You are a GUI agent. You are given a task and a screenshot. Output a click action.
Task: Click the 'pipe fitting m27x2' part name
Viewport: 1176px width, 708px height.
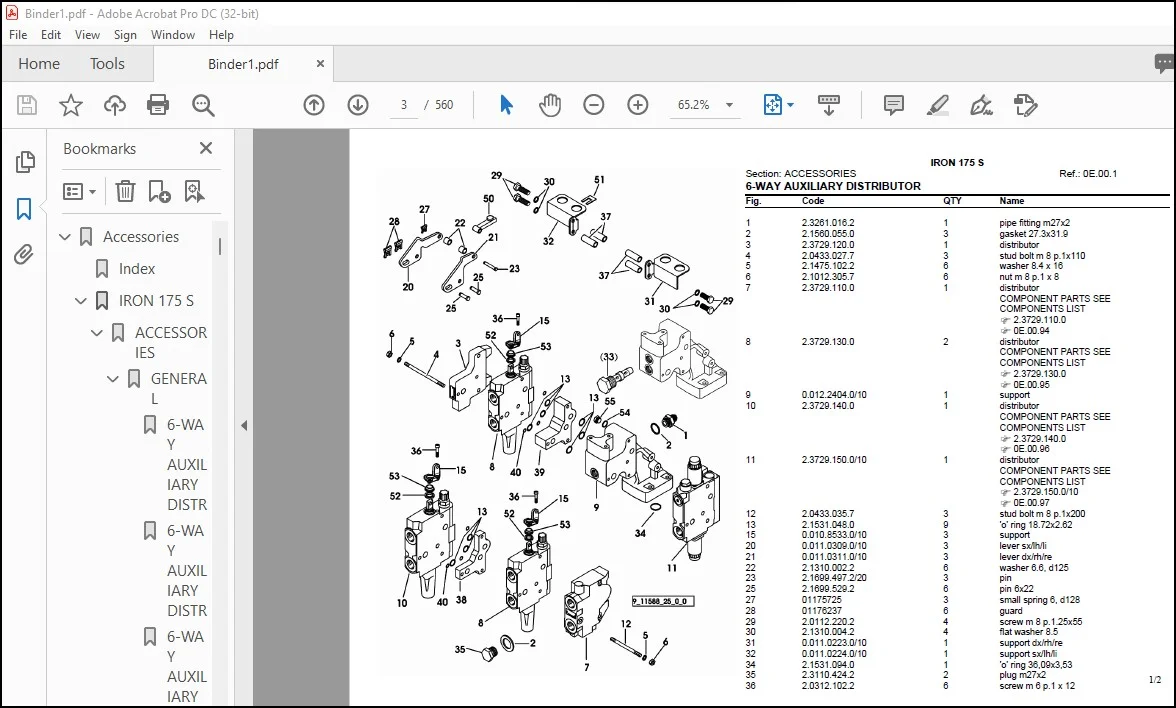coord(1034,223)
